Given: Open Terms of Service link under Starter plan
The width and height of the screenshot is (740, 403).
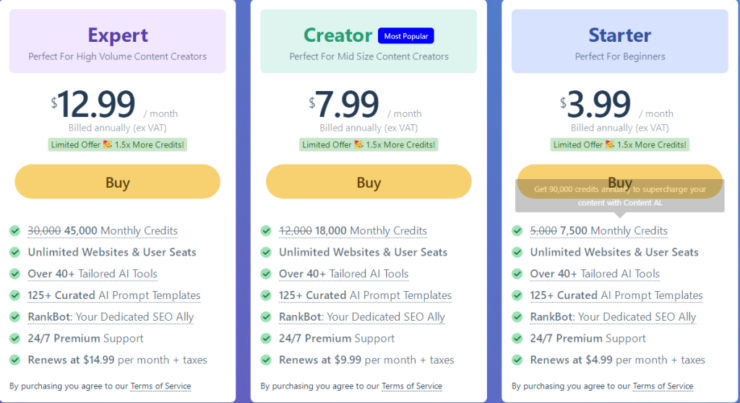Looking at the screenshot, I should (x=663, y=386).
